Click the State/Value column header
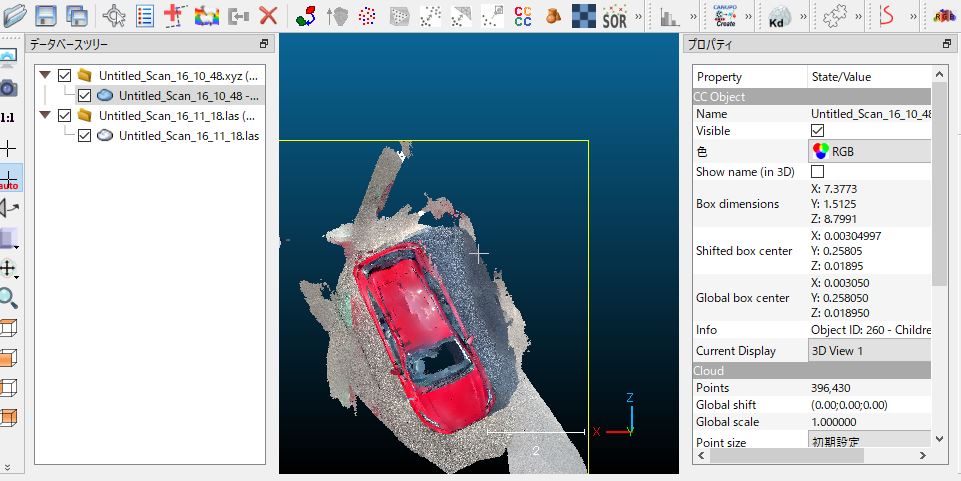961x481 pixels. click(x=840, y=77)
